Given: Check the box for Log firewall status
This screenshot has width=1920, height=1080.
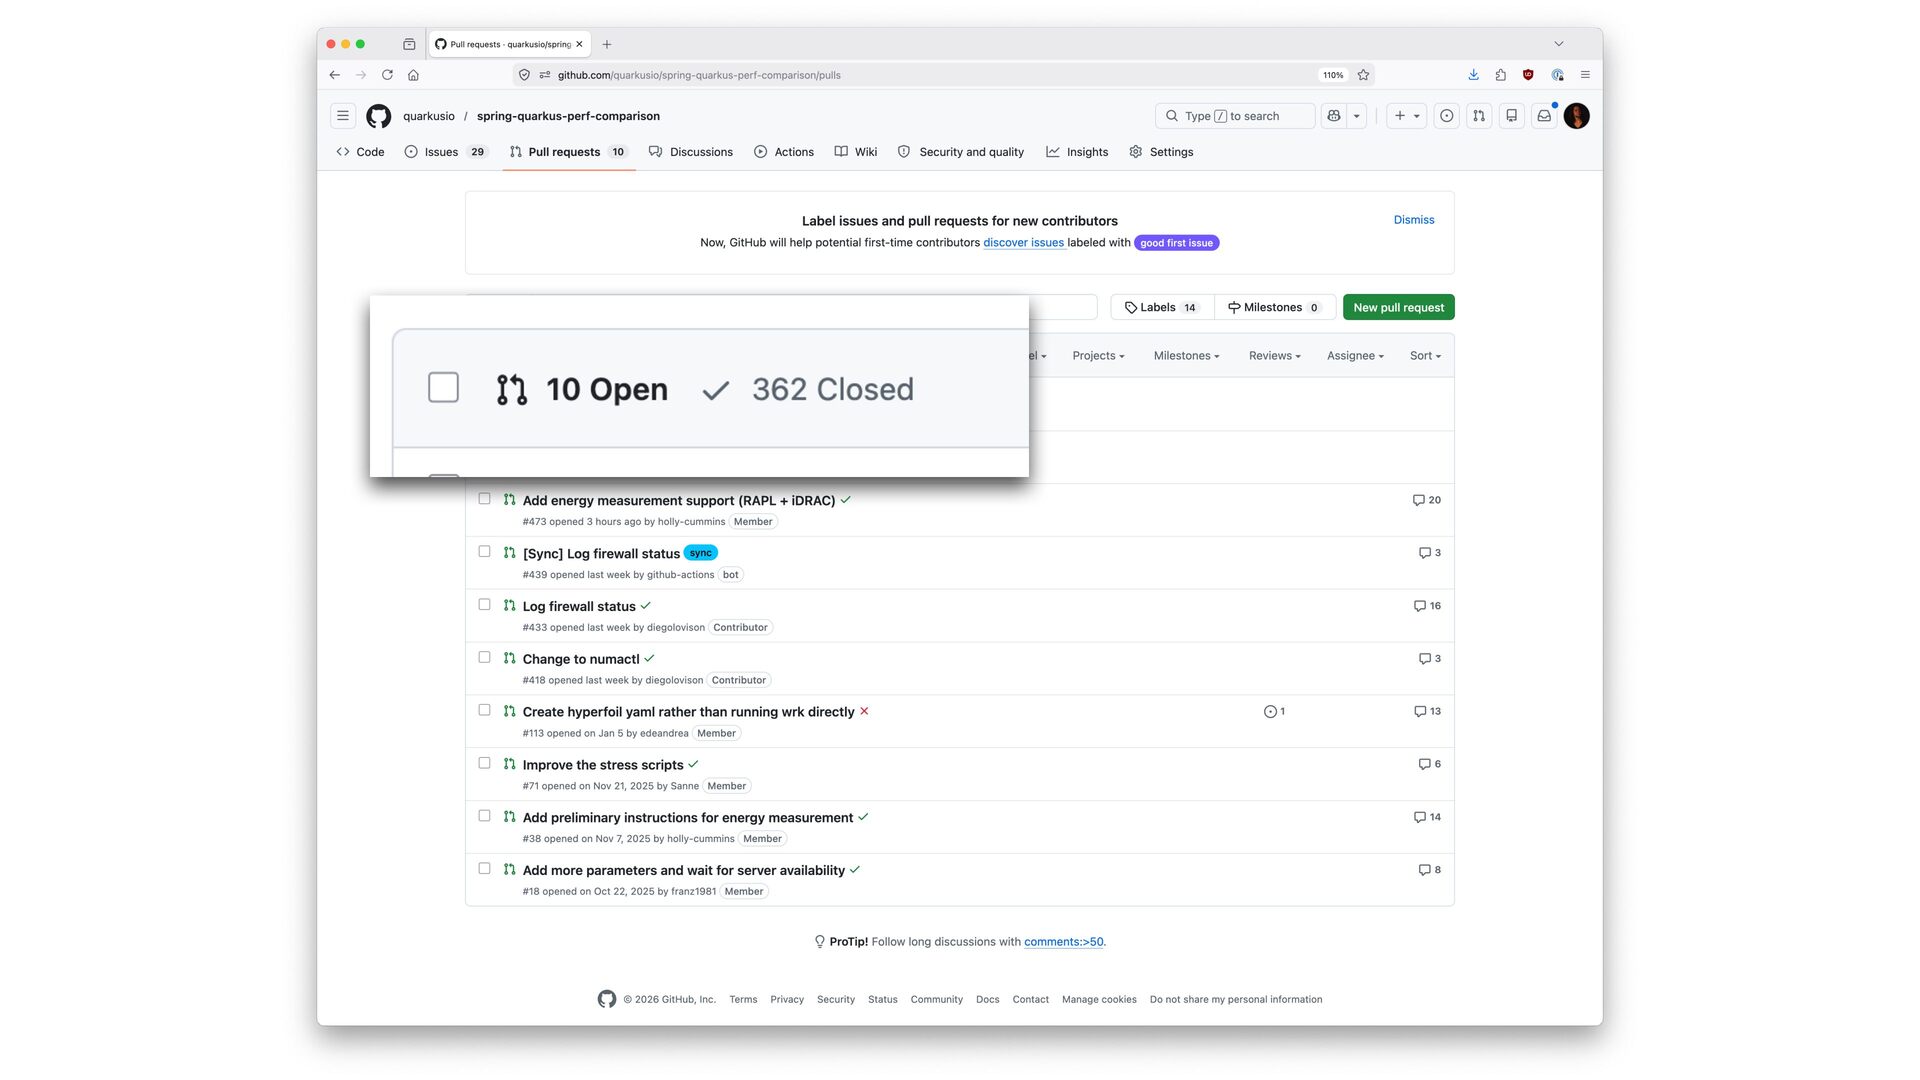Looking at the screenshot, I should tap(484, 605).
